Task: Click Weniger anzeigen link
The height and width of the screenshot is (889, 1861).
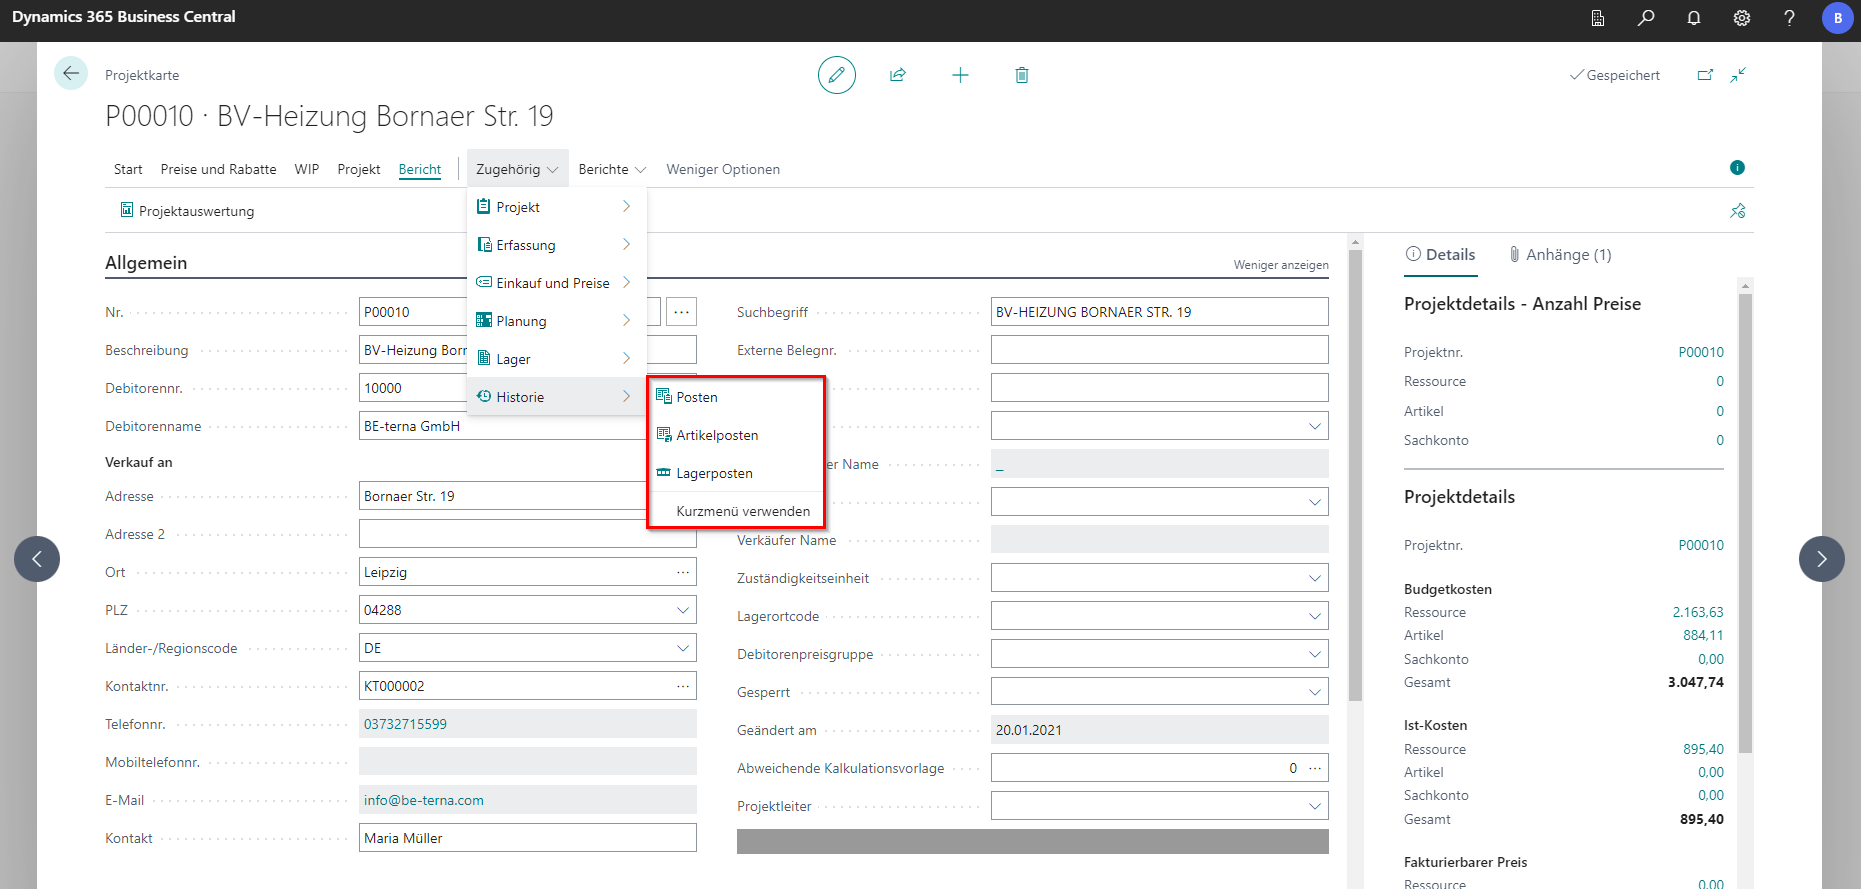Action: click(x=1280, y=265)
